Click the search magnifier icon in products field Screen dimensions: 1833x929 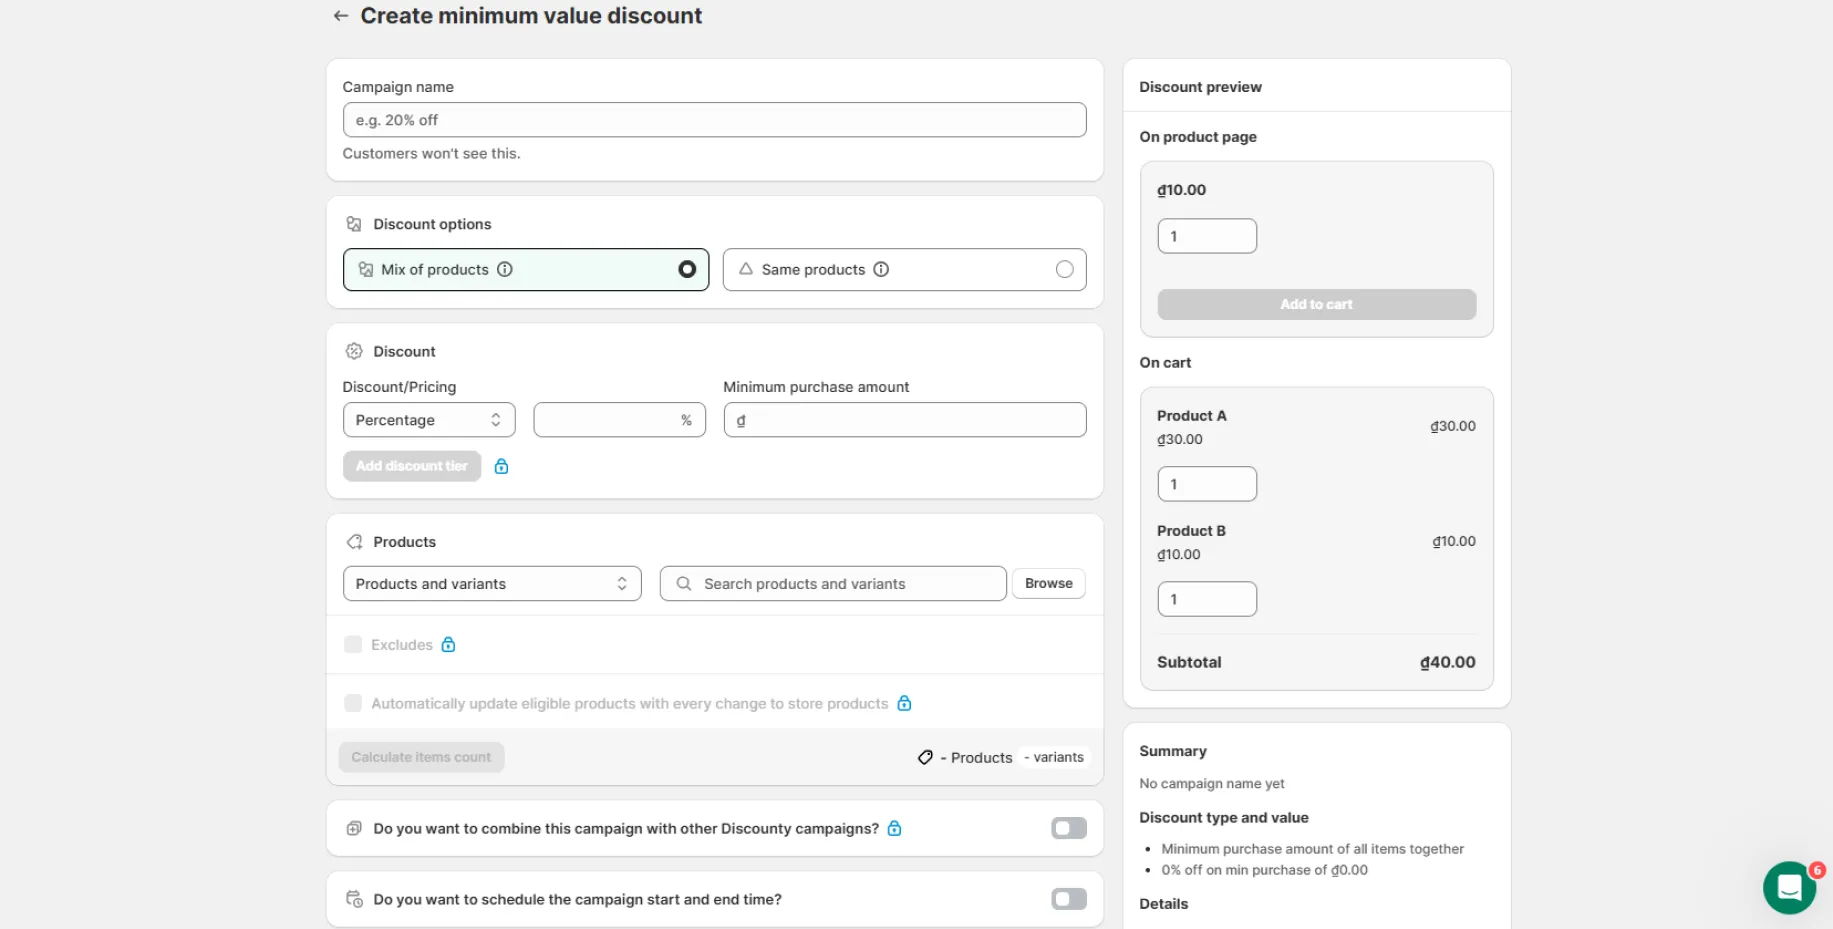(x=684, y=583)
